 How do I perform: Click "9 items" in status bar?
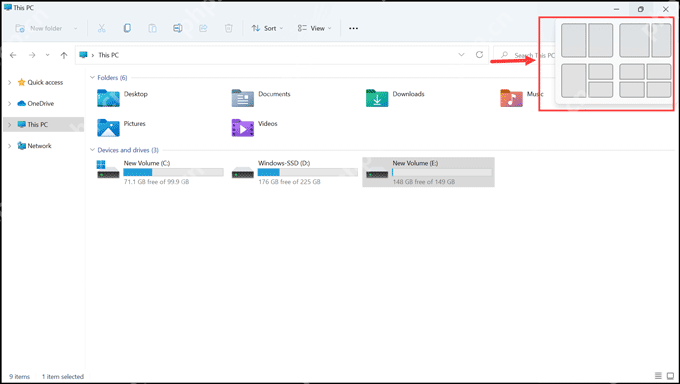click(x=20, y=377)
